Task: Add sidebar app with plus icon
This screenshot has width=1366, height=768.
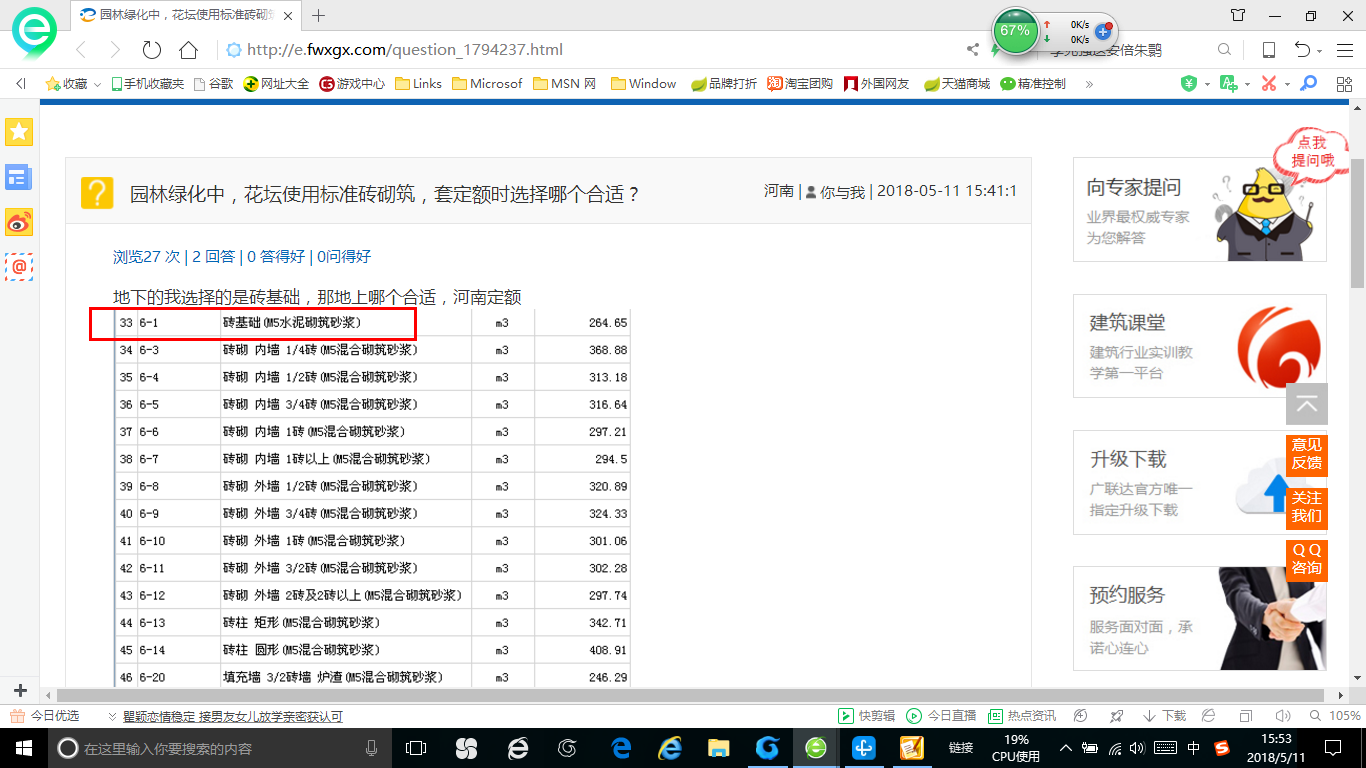Action: (20, 690)
